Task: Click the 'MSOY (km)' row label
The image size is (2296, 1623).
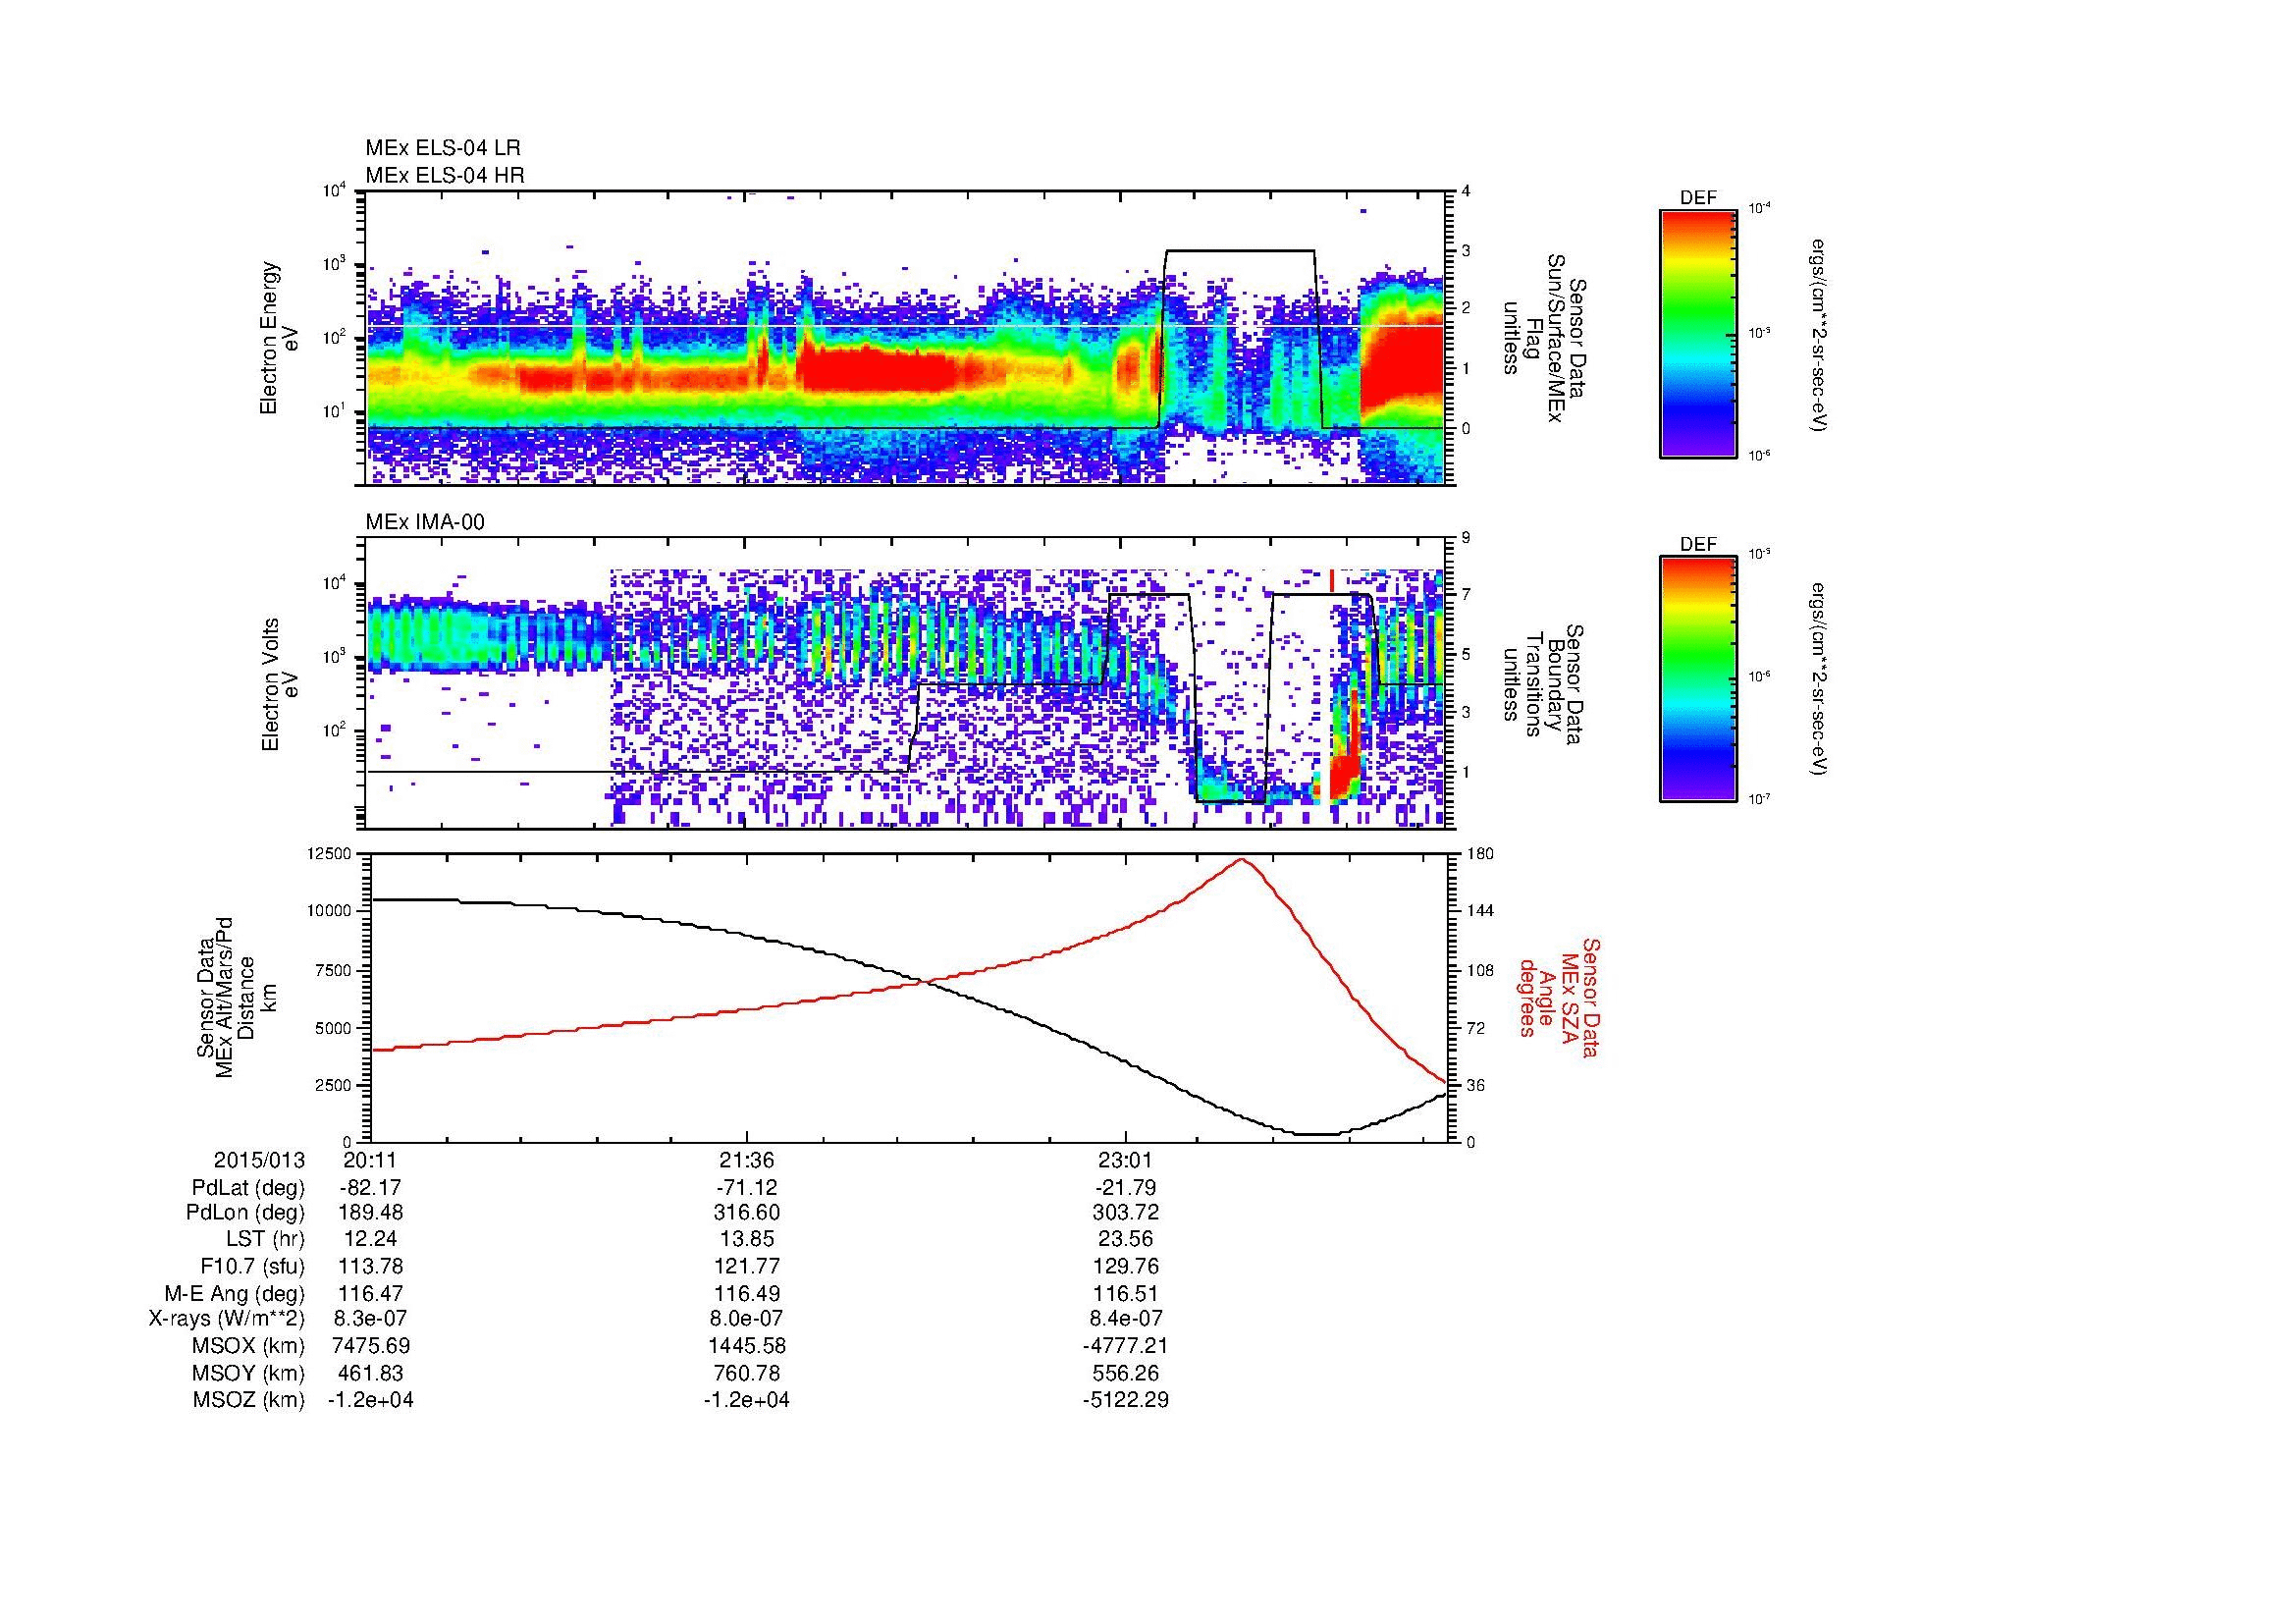Action: coord(248,1374)
